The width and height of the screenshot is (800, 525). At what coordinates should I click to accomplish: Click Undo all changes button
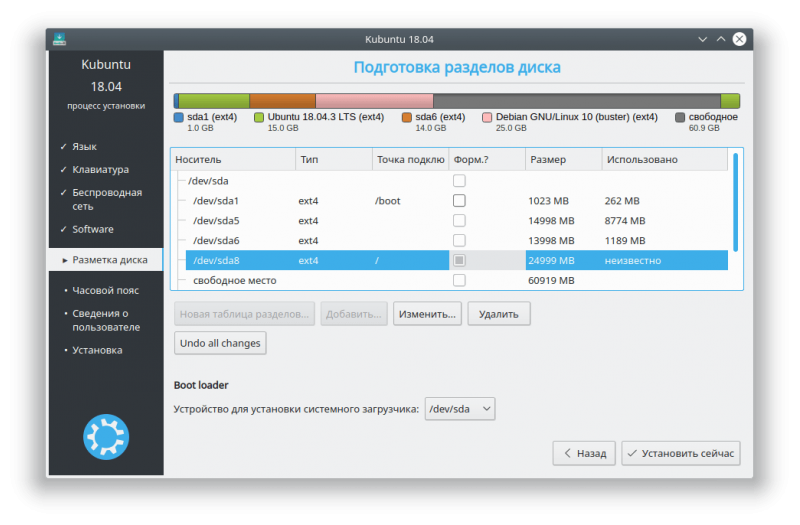(220, 343)
